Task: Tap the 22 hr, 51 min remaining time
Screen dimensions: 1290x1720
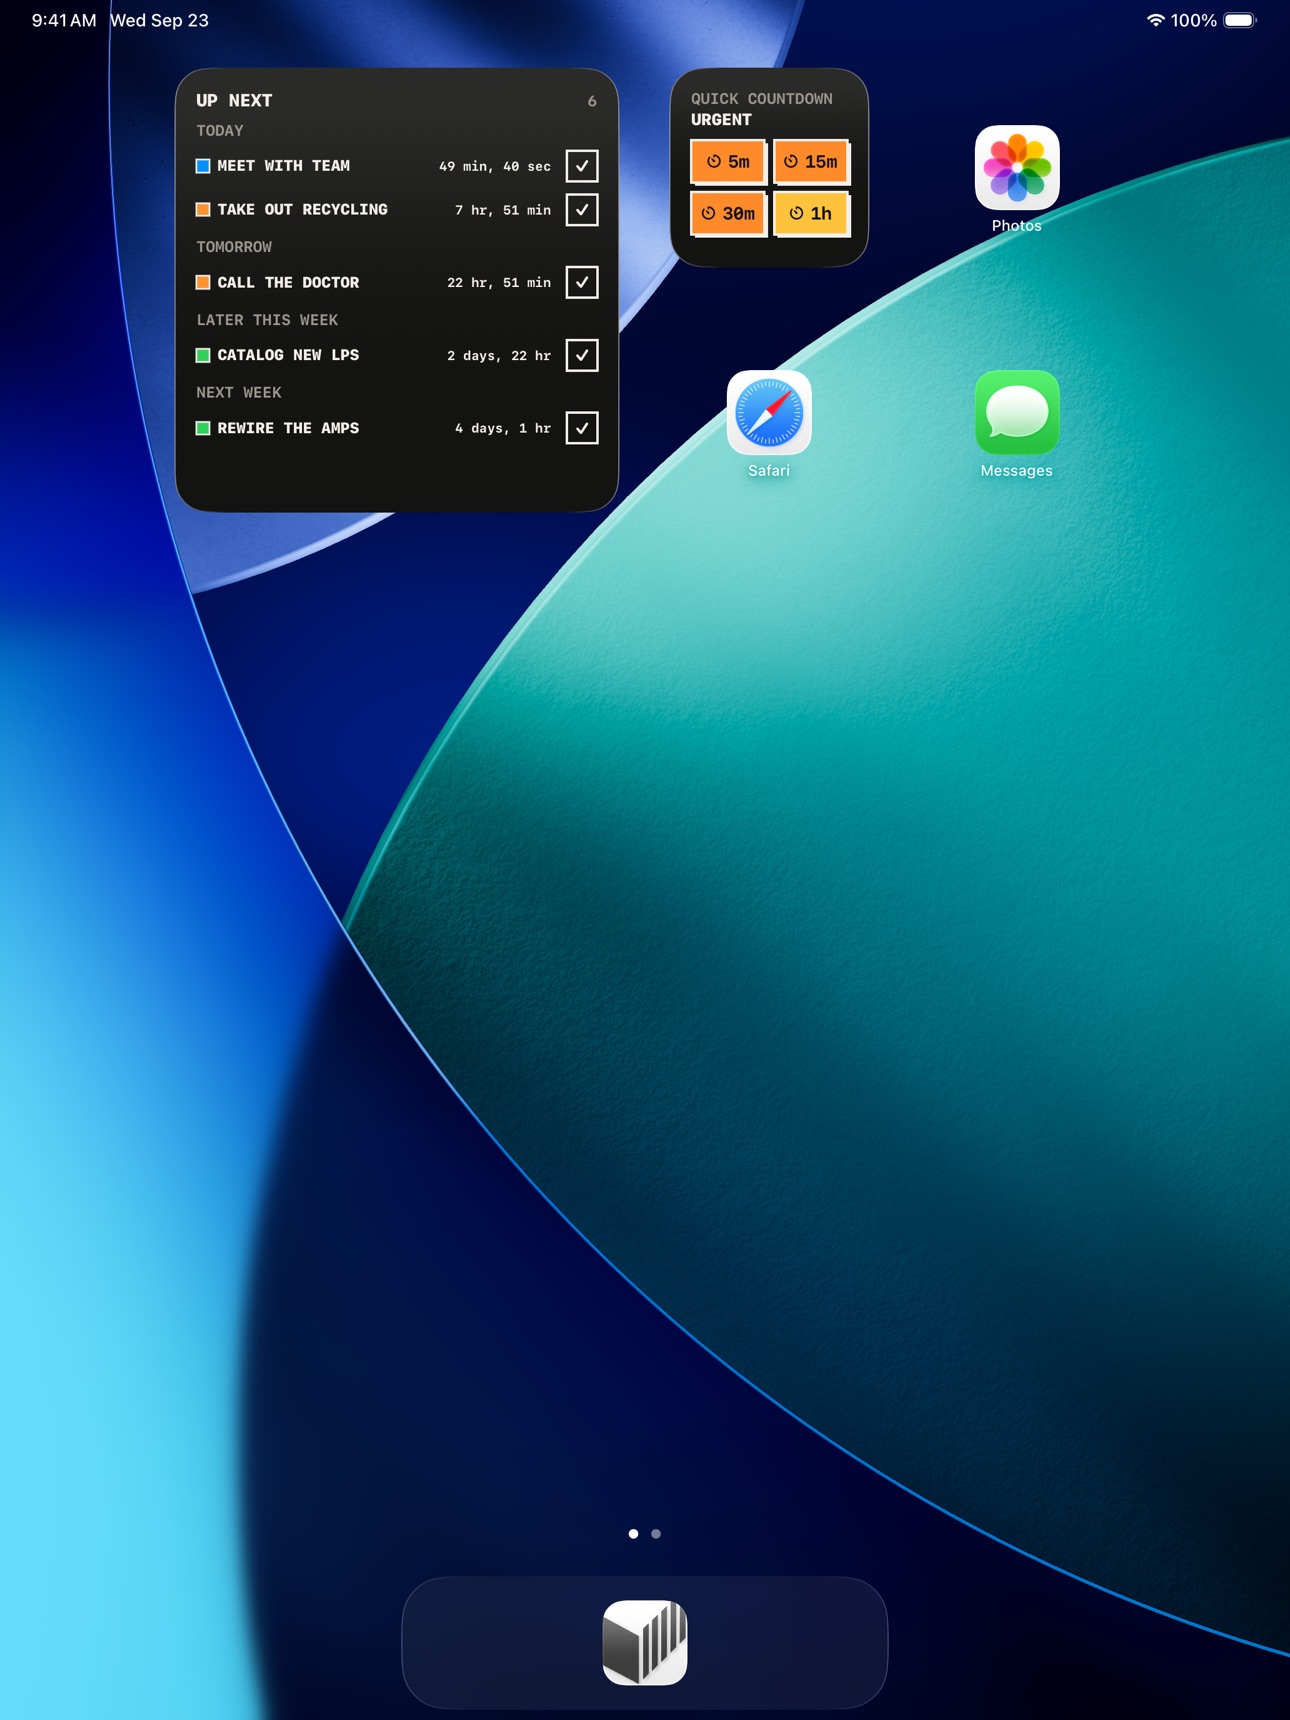Action: [x=499, y=283]
